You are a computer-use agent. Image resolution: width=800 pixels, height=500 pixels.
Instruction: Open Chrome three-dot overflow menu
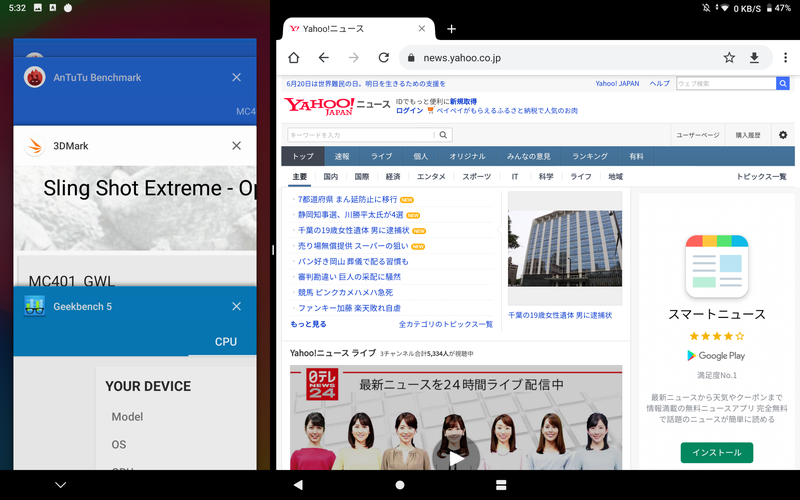785,58
